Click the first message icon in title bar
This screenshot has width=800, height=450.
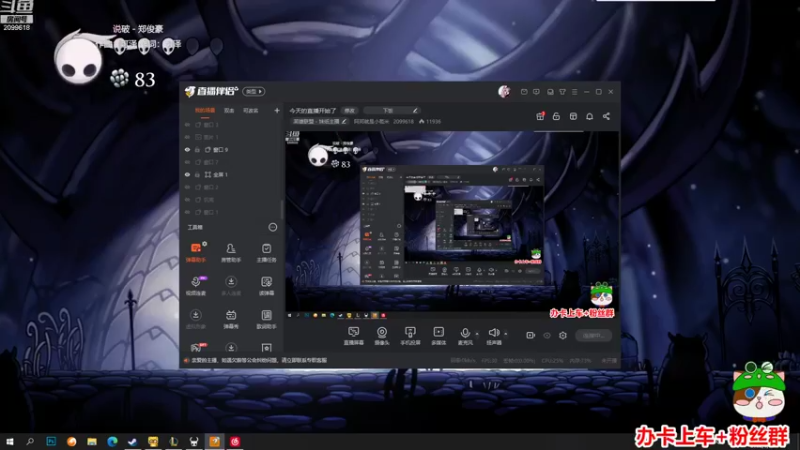click(524, 92)
